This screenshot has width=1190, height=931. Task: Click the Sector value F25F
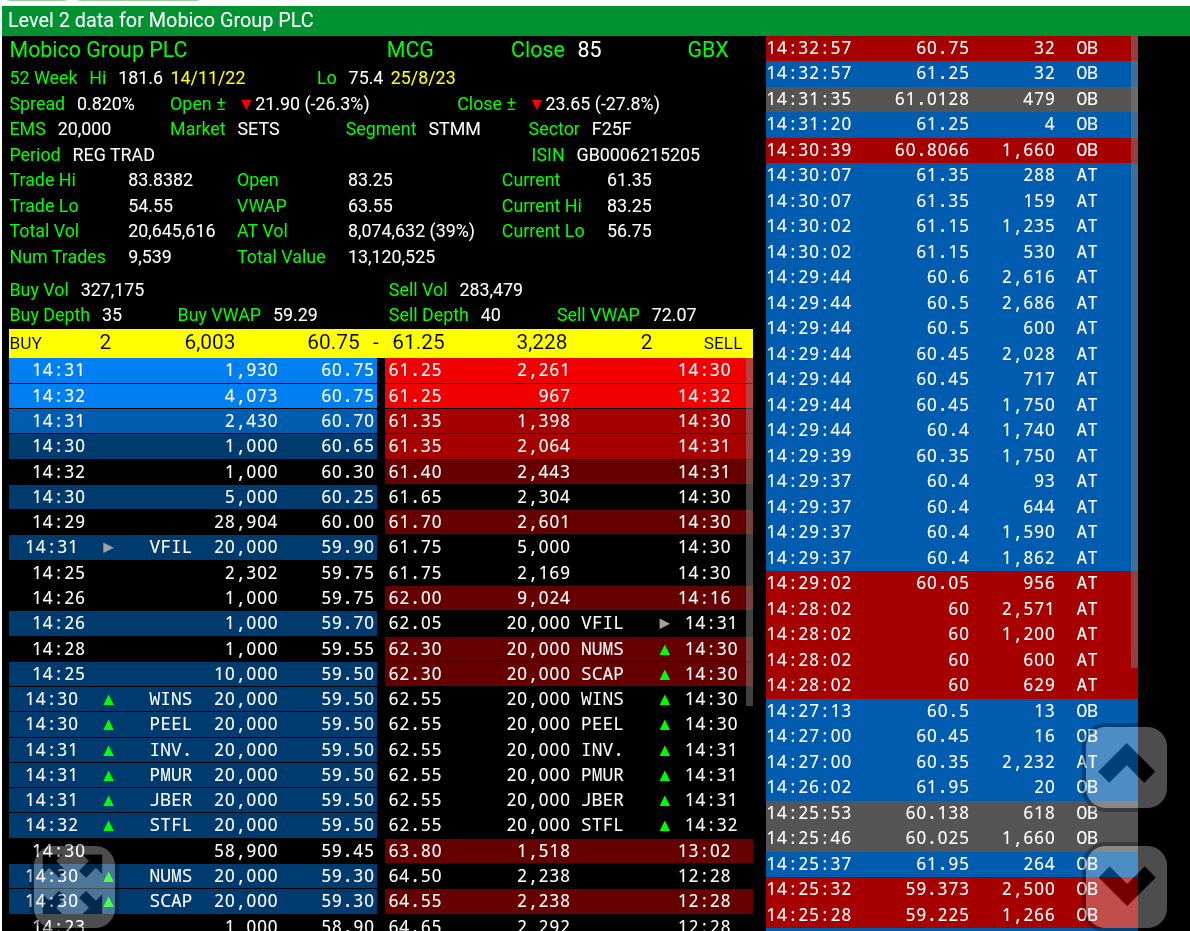click(612, 129)
